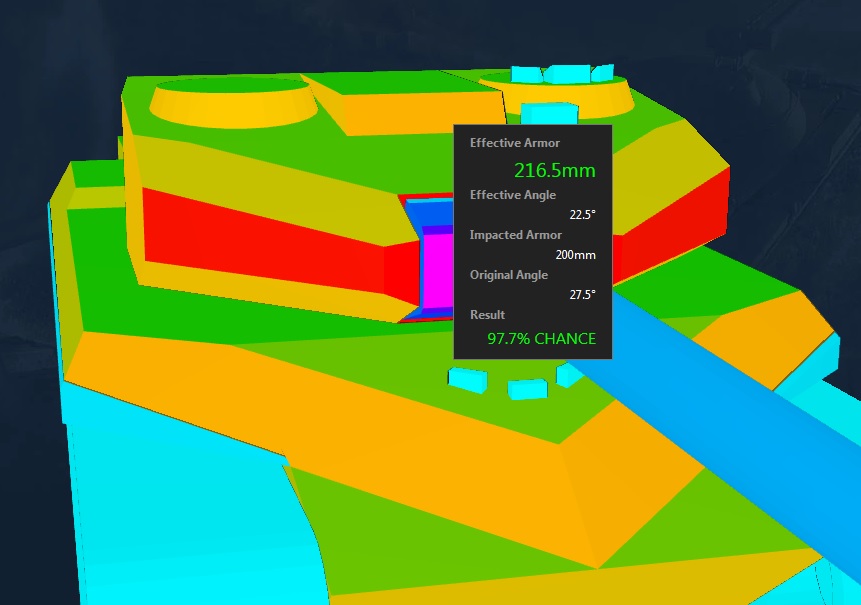Click the leftmost cyan block on hull deck
Screen dimensions: 861x605
[x=467, y=380]
